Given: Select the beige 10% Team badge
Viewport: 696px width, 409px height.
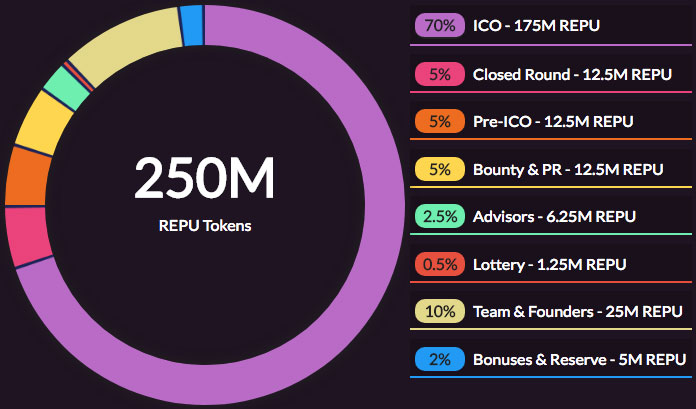Looking at the screenshot, I should [x=438, y=312].
